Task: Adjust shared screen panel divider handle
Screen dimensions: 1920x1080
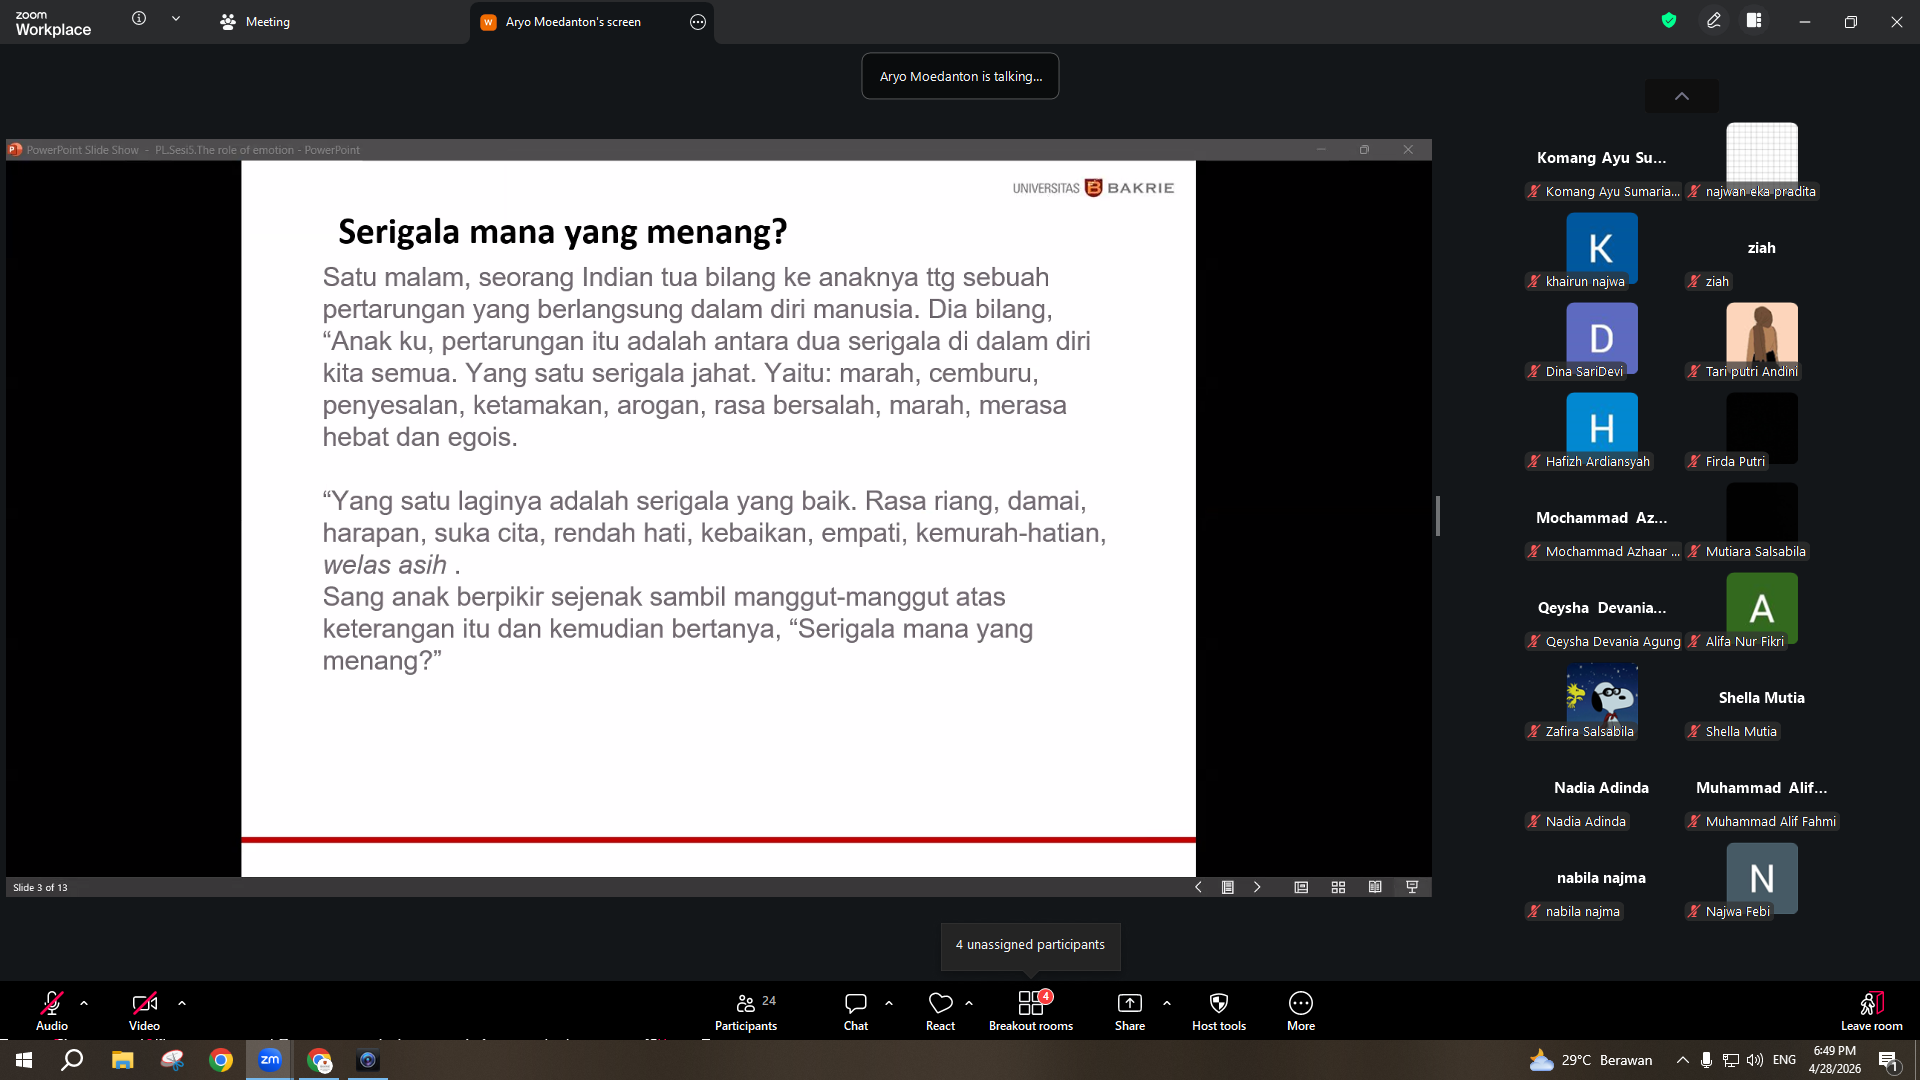Action: click(1438, 516)
